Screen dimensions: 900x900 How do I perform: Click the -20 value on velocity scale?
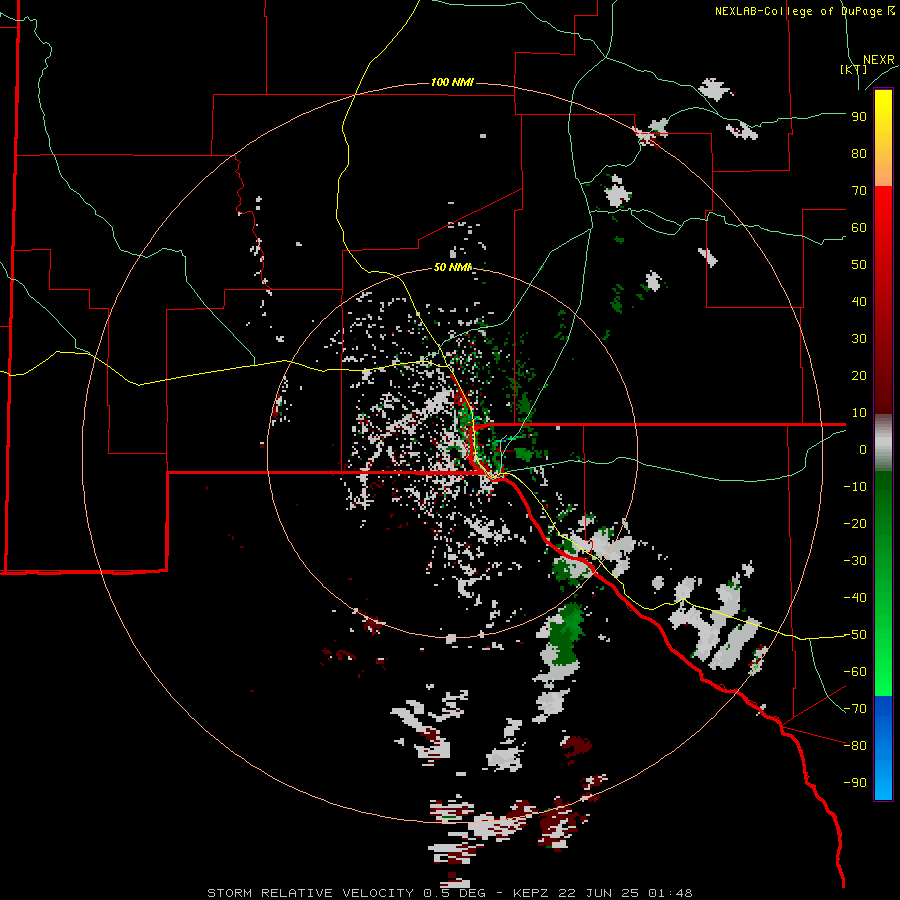(x=855, y=523)
